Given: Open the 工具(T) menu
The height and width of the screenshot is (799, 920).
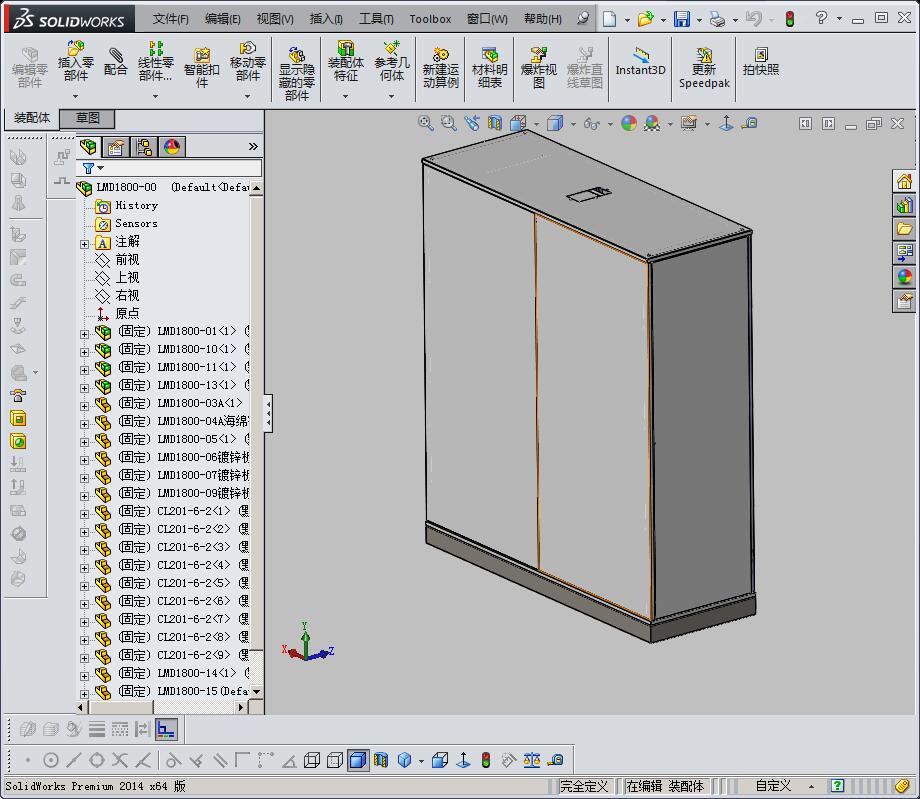Looking at the screenshot, I should [x=376, y=19].
